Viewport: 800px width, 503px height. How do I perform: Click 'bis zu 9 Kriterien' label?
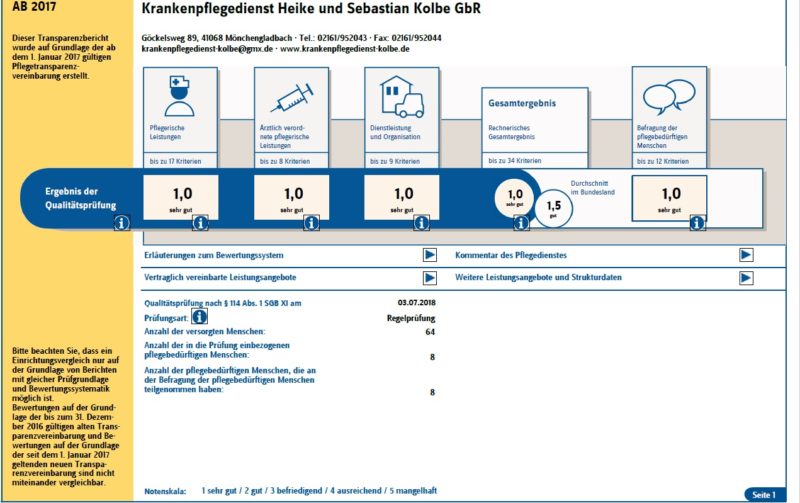395,161
